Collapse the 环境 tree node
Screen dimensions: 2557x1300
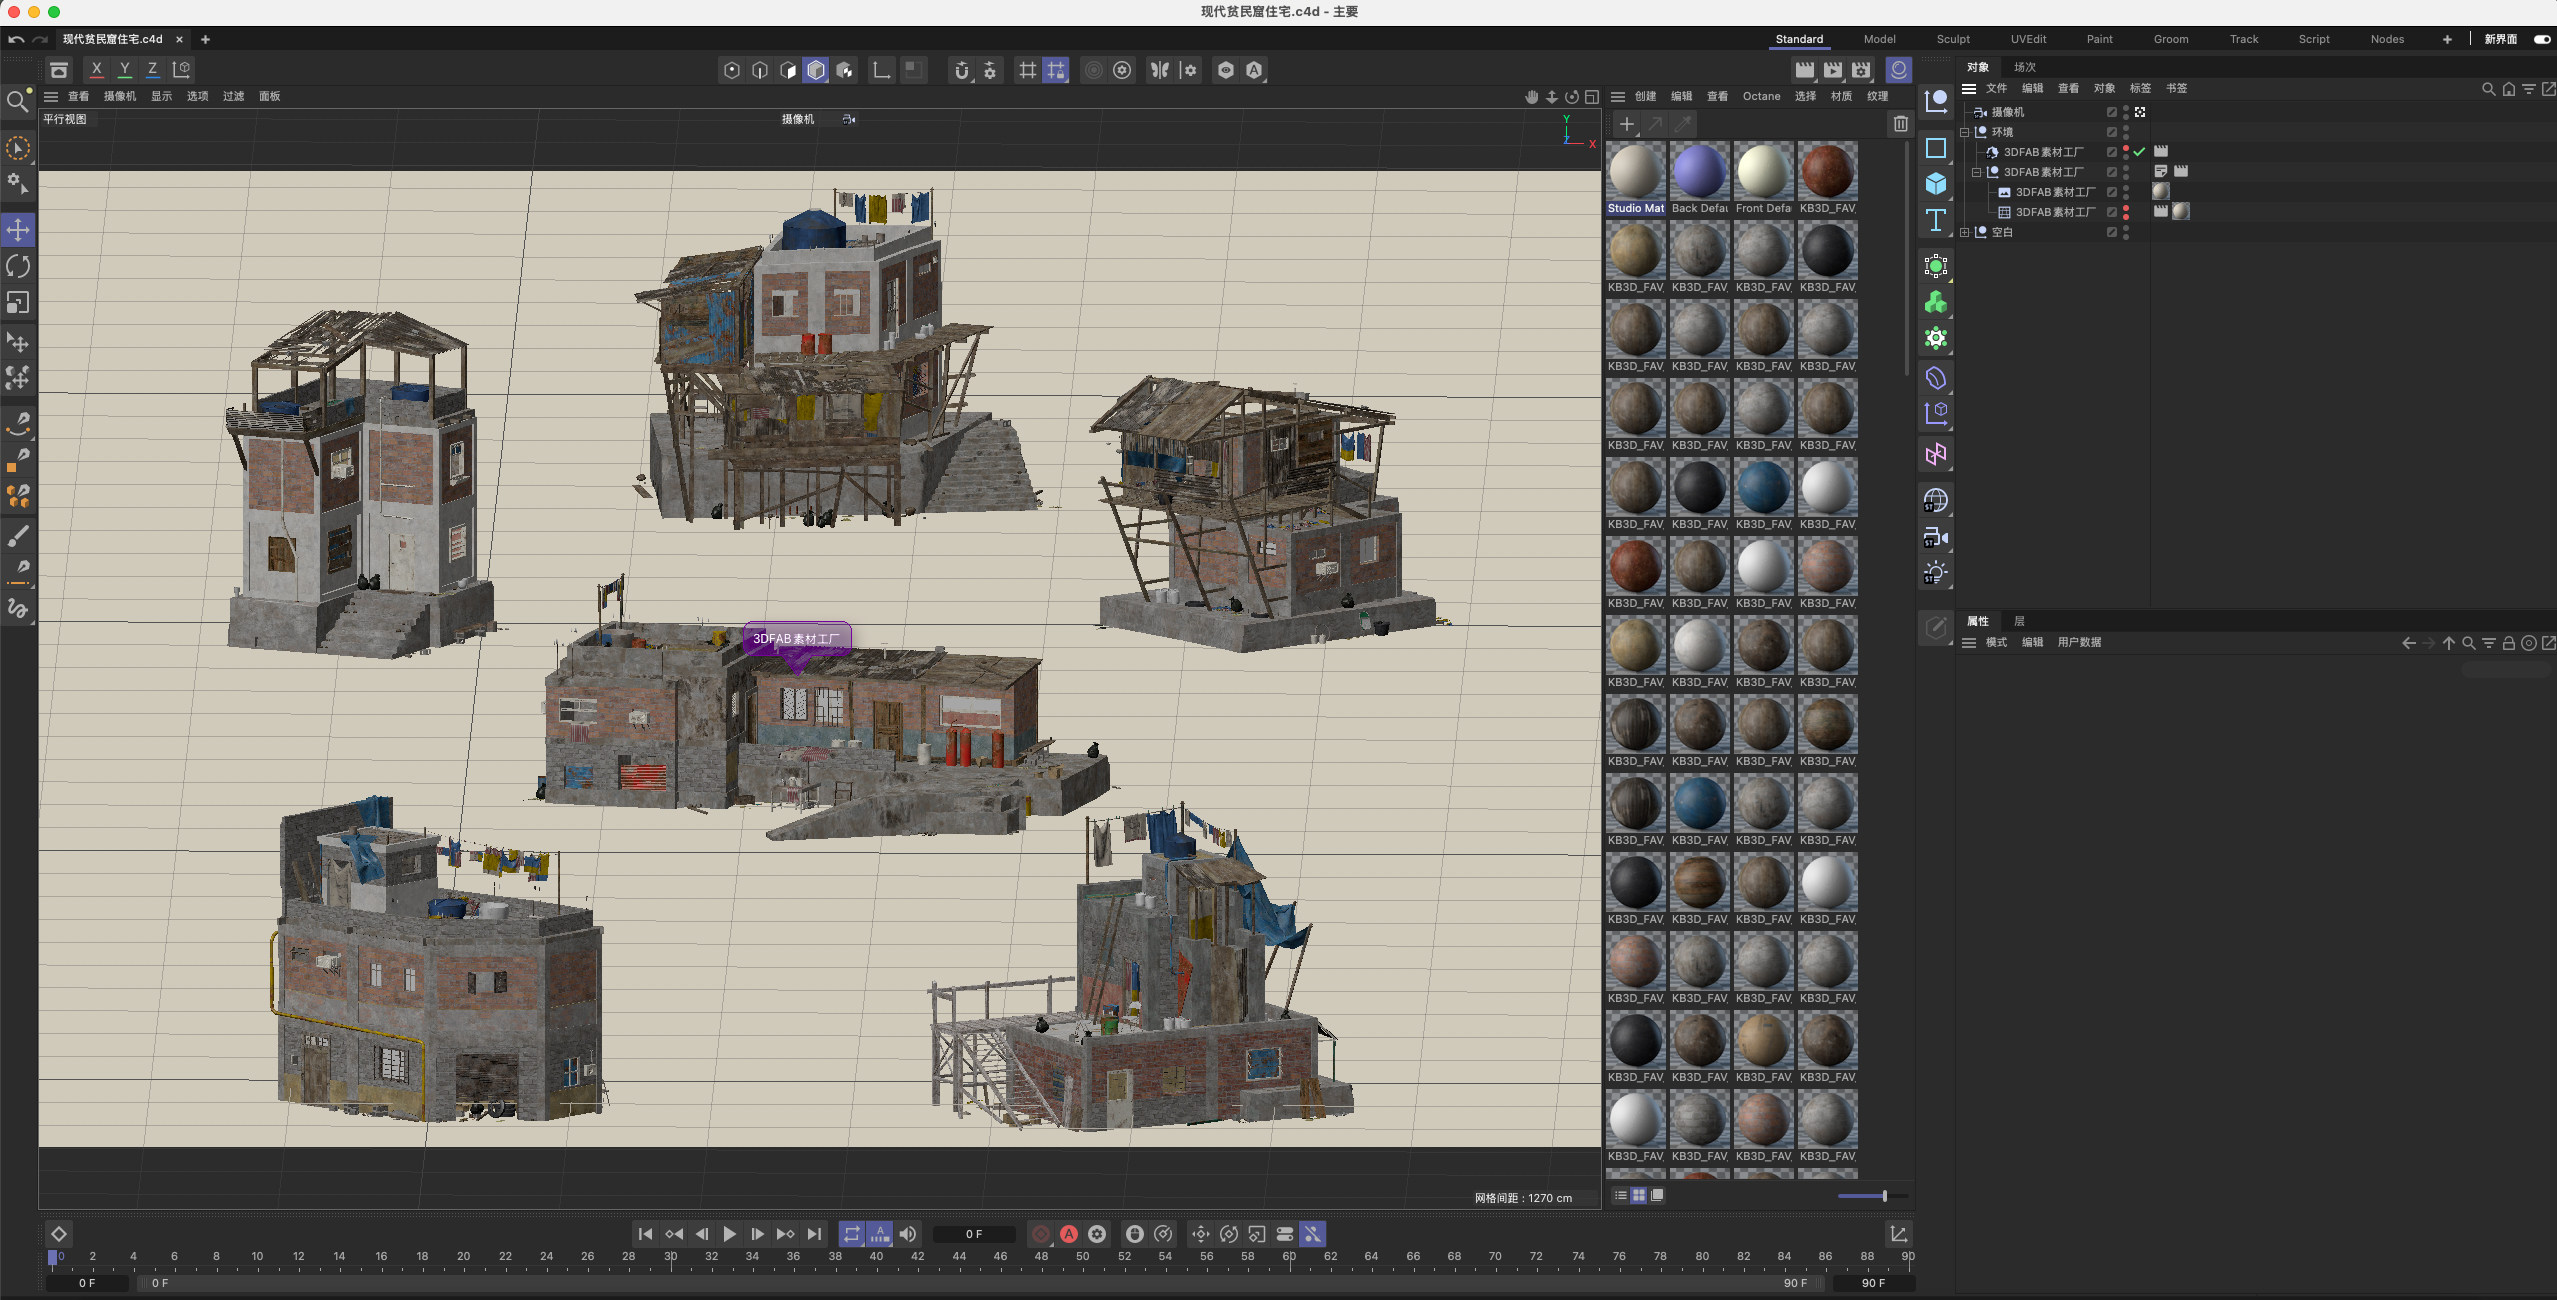pos(1964,132)
